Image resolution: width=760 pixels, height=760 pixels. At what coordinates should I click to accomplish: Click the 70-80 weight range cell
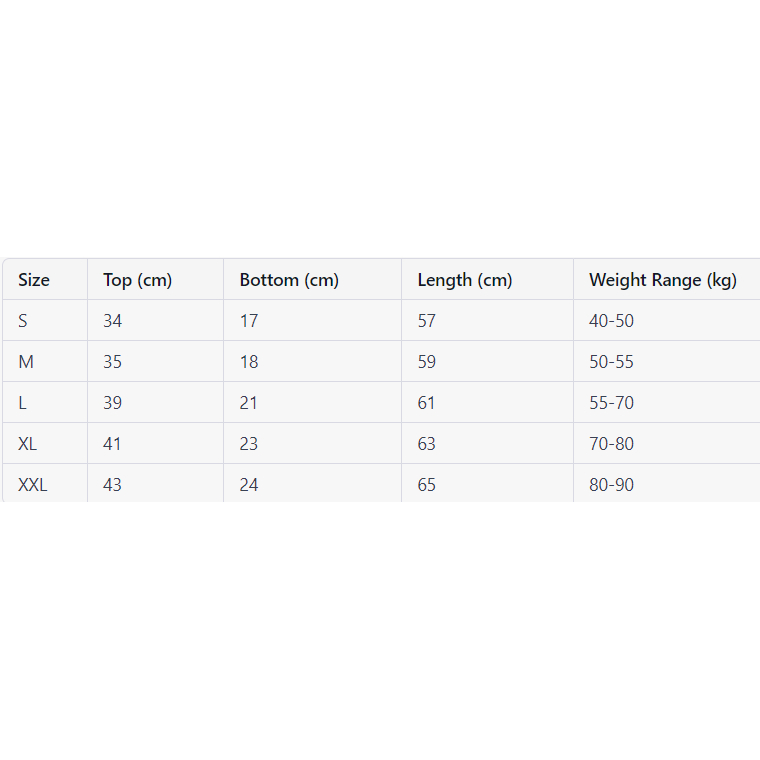[611, 444]
